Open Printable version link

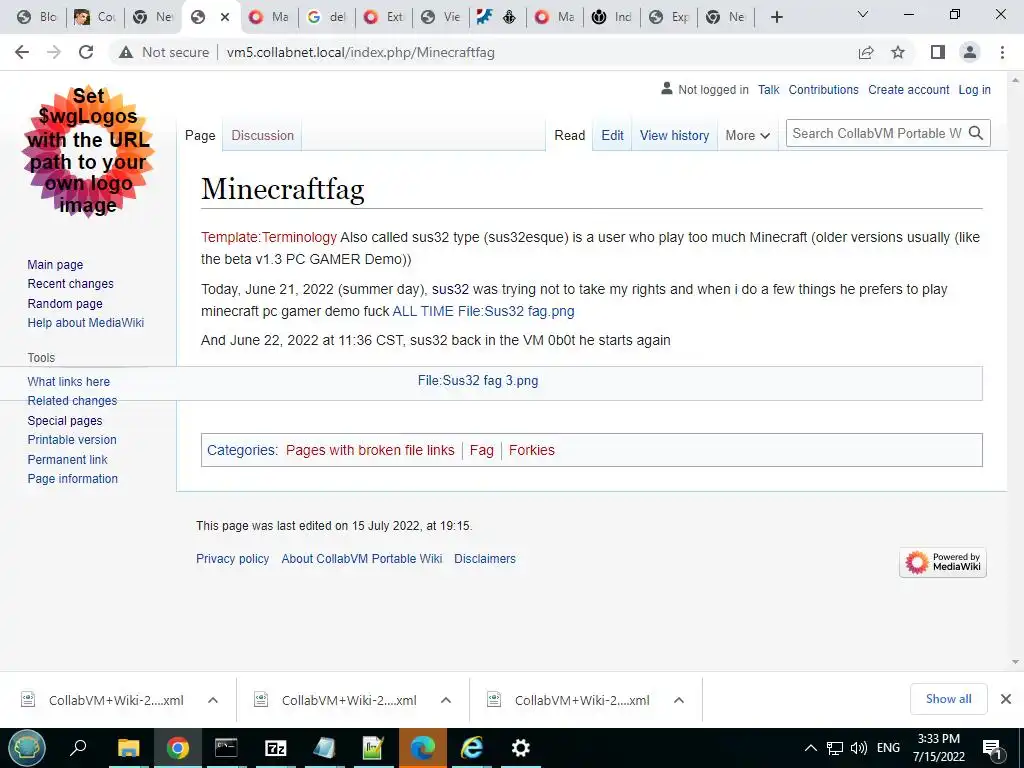click(x=72, y=440)
